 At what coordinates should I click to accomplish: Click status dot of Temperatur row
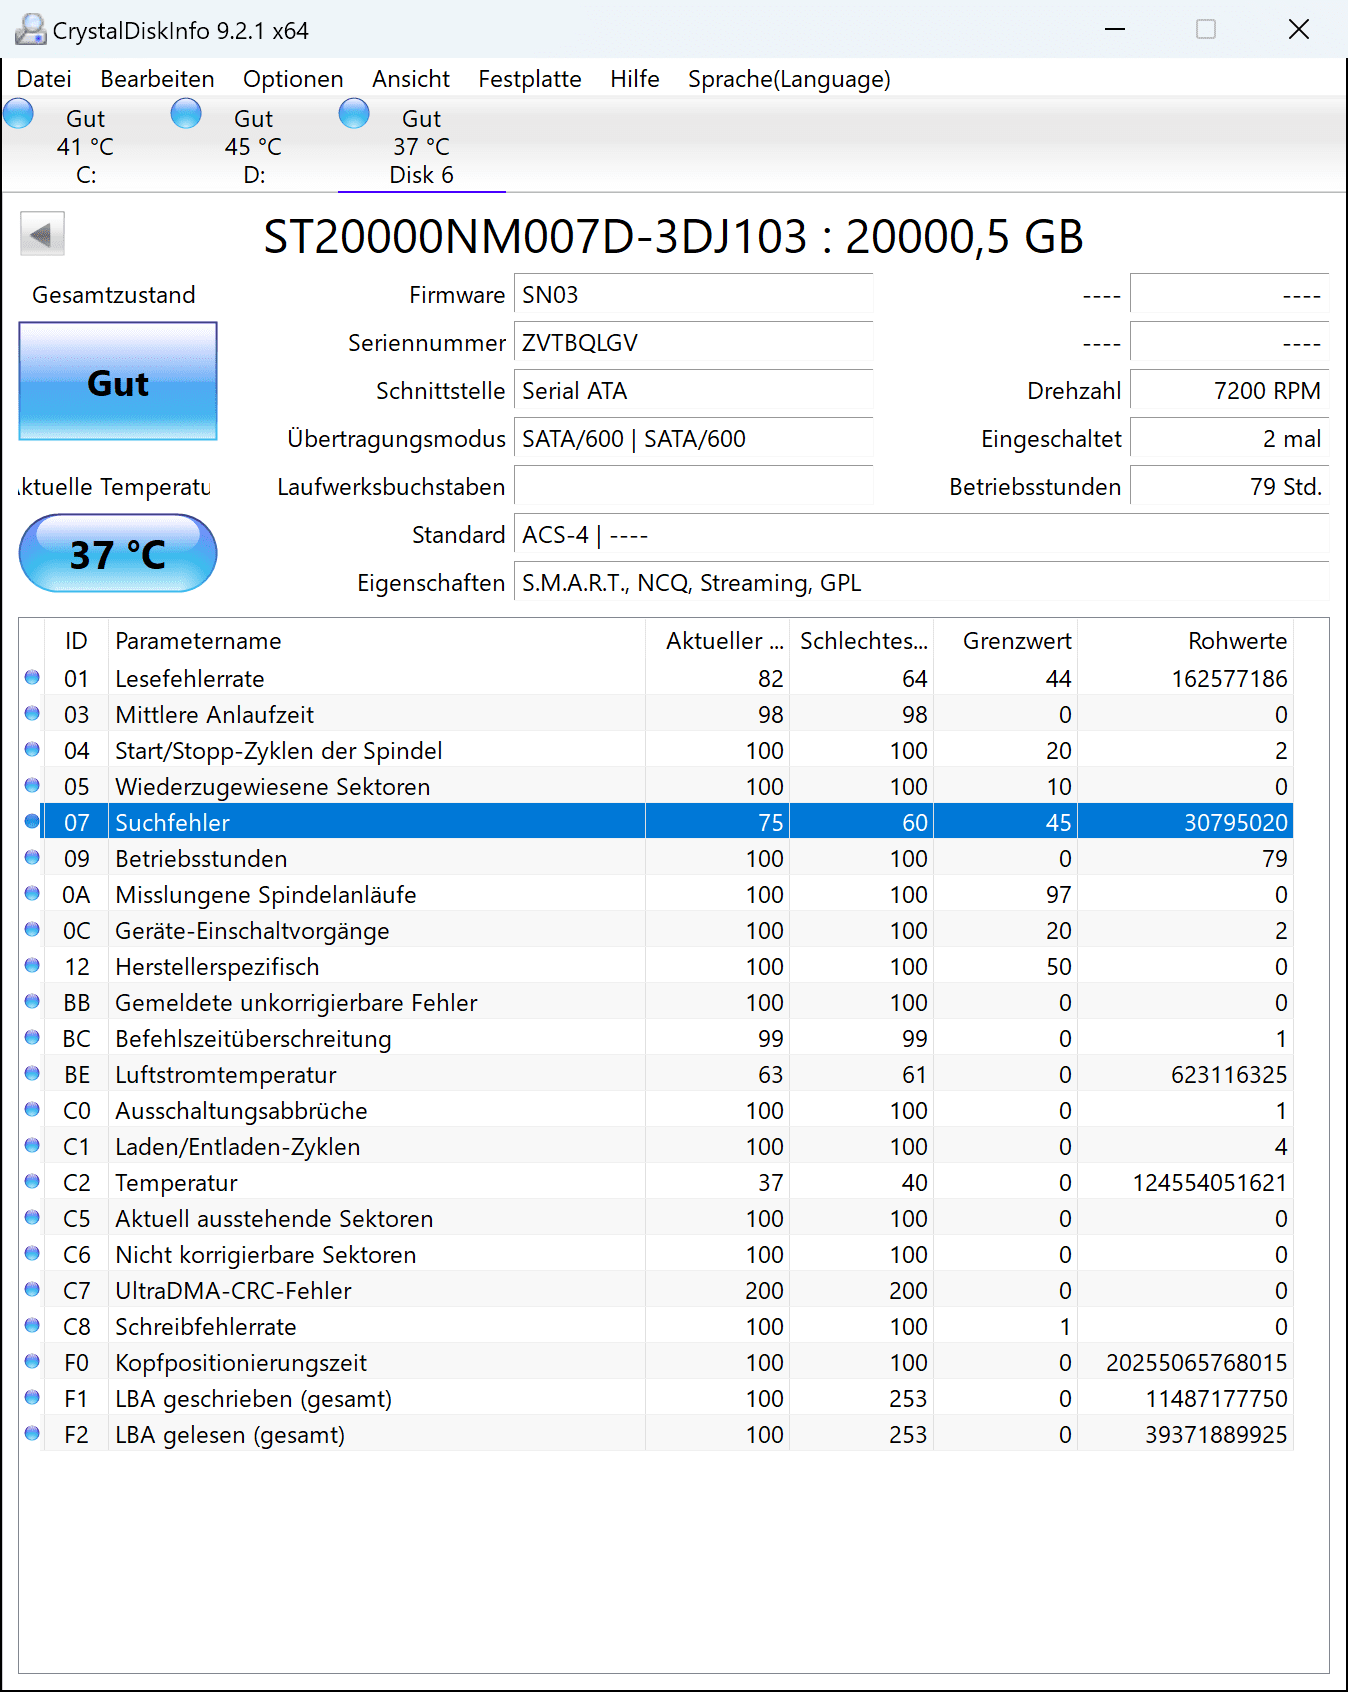32,1182
